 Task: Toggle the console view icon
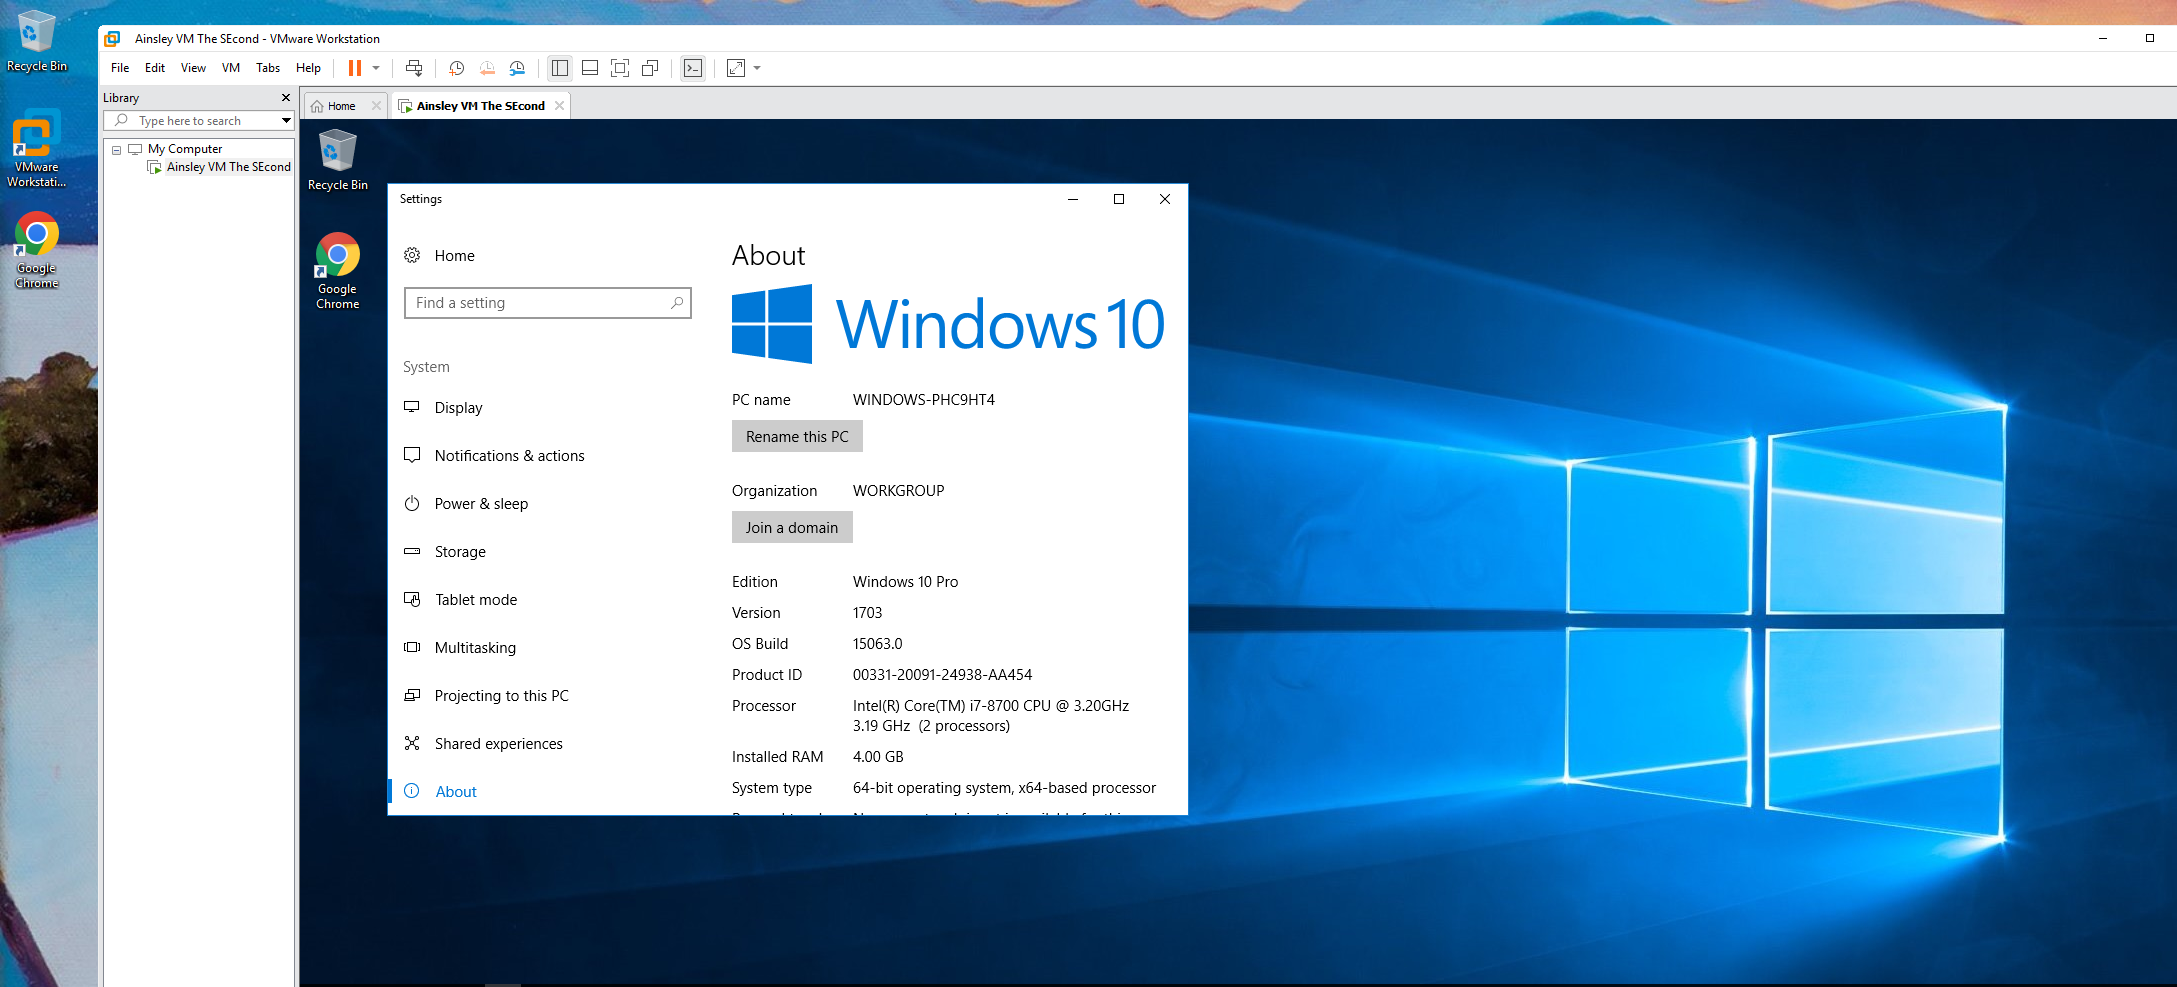tap(693, 68)
